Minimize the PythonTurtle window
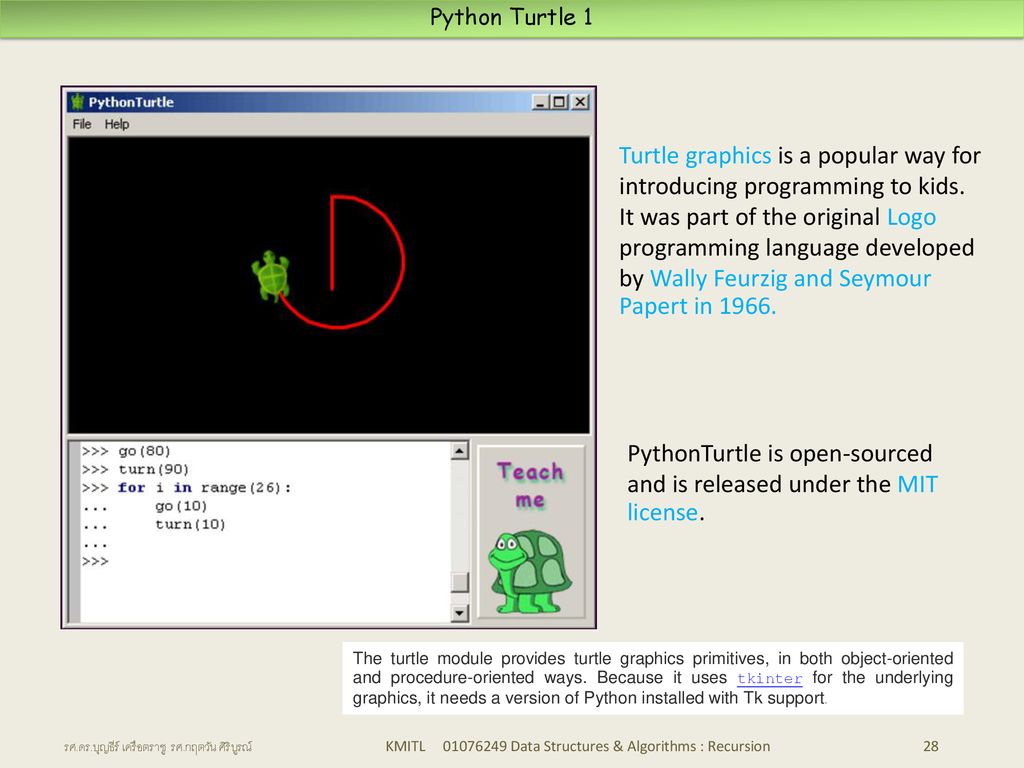1024x768 pixels. pyautogui.click(x=540, y=102)
